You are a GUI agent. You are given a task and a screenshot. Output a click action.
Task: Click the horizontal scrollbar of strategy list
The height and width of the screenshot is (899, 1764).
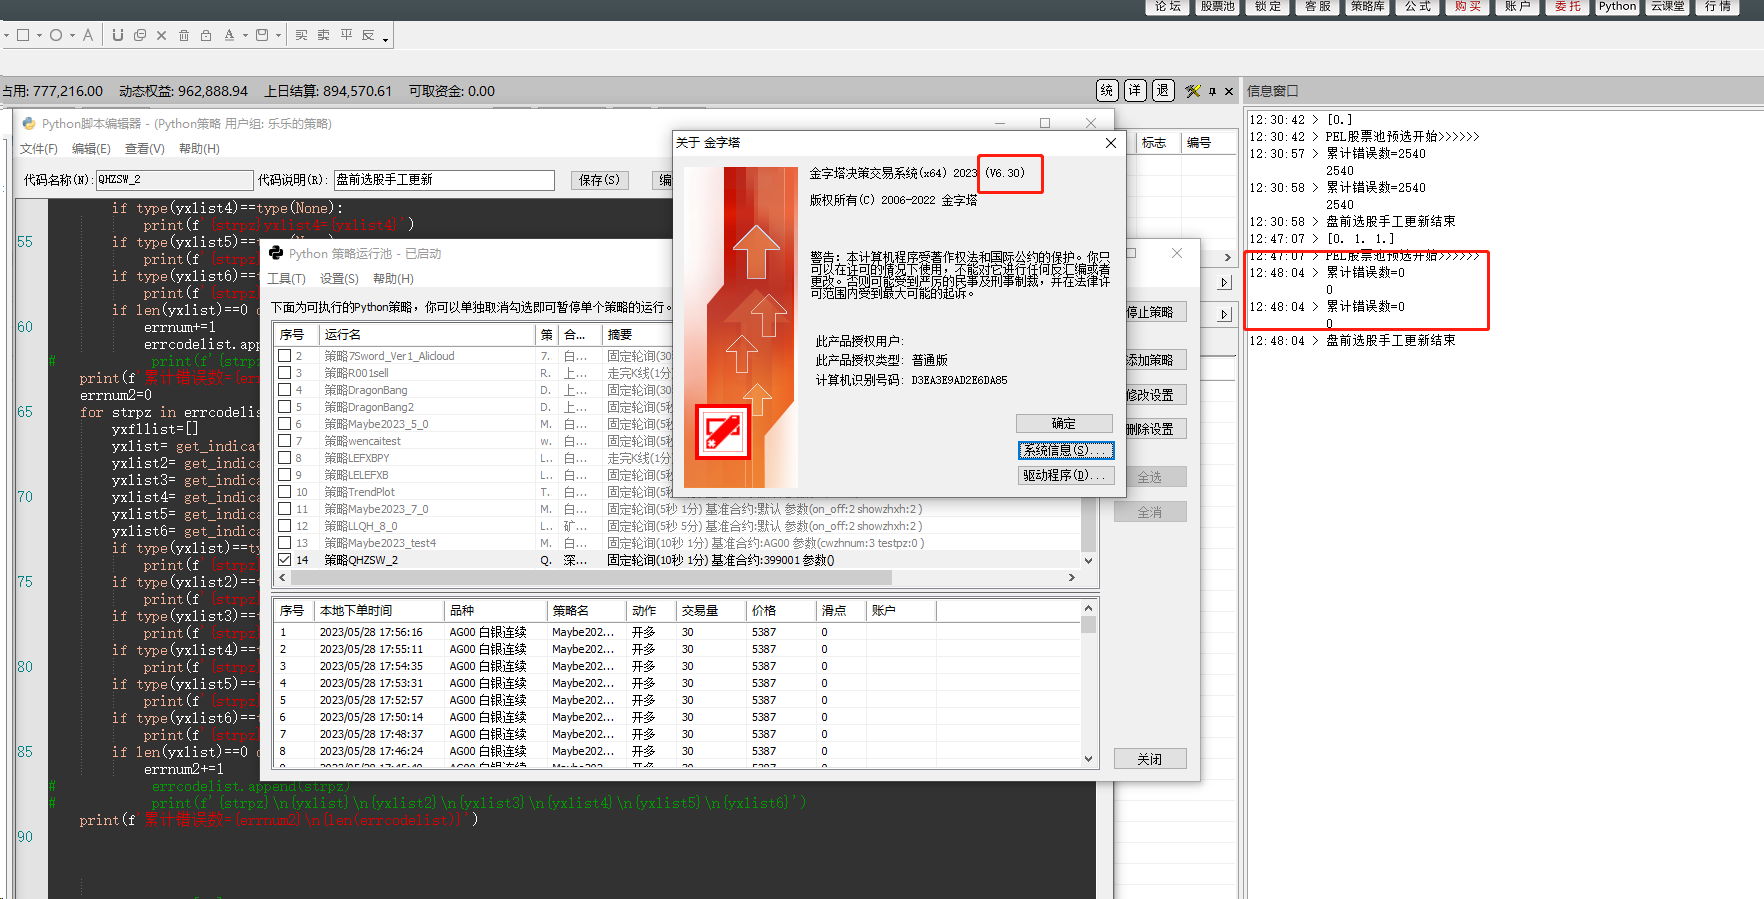click(x=590, y=578)
